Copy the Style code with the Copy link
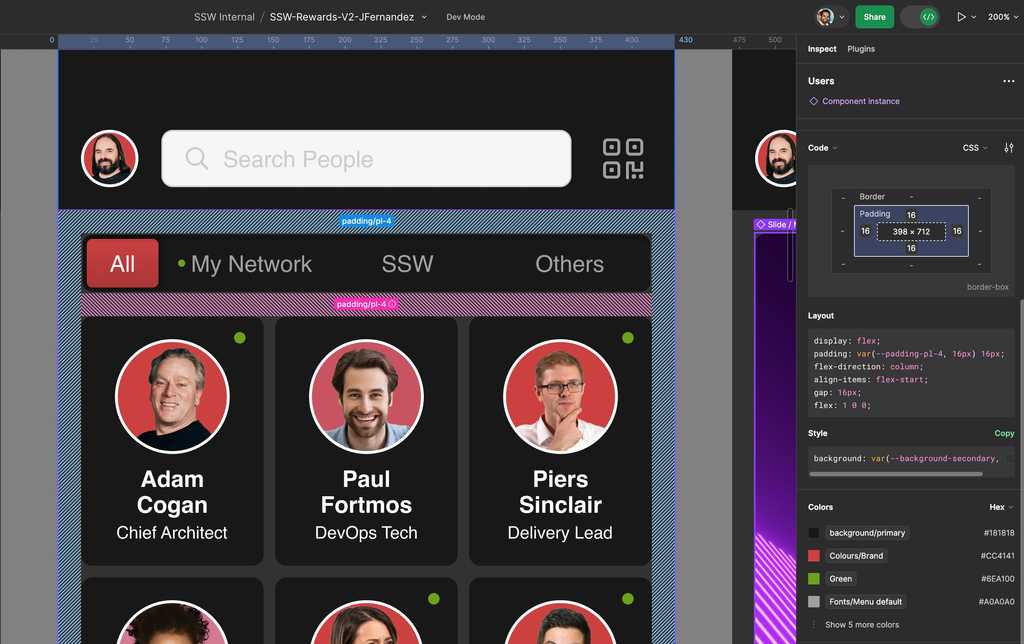The image size is (1024, 644). point(1004,433)
